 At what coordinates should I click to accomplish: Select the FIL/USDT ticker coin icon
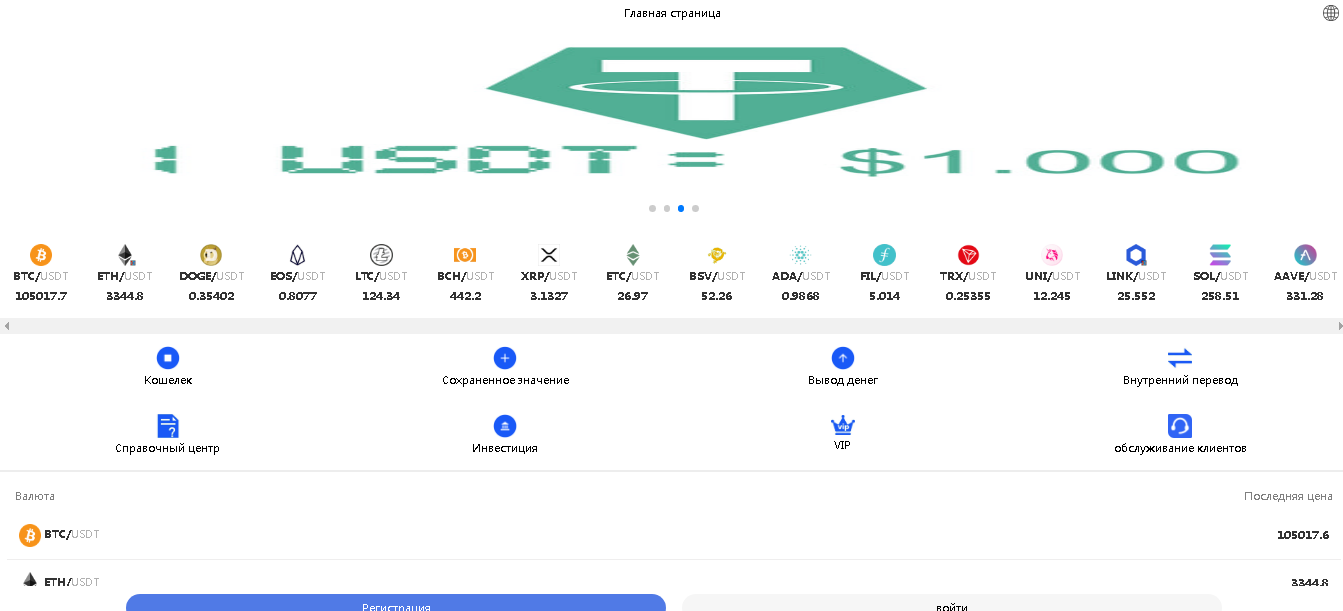point(884,255)
